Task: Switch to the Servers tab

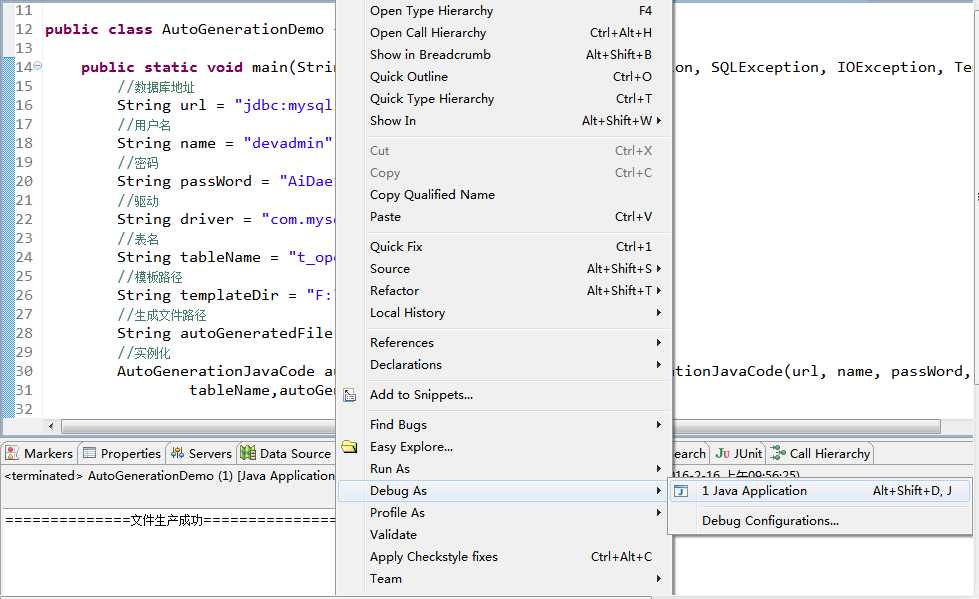Action: [x=201, y=453]
